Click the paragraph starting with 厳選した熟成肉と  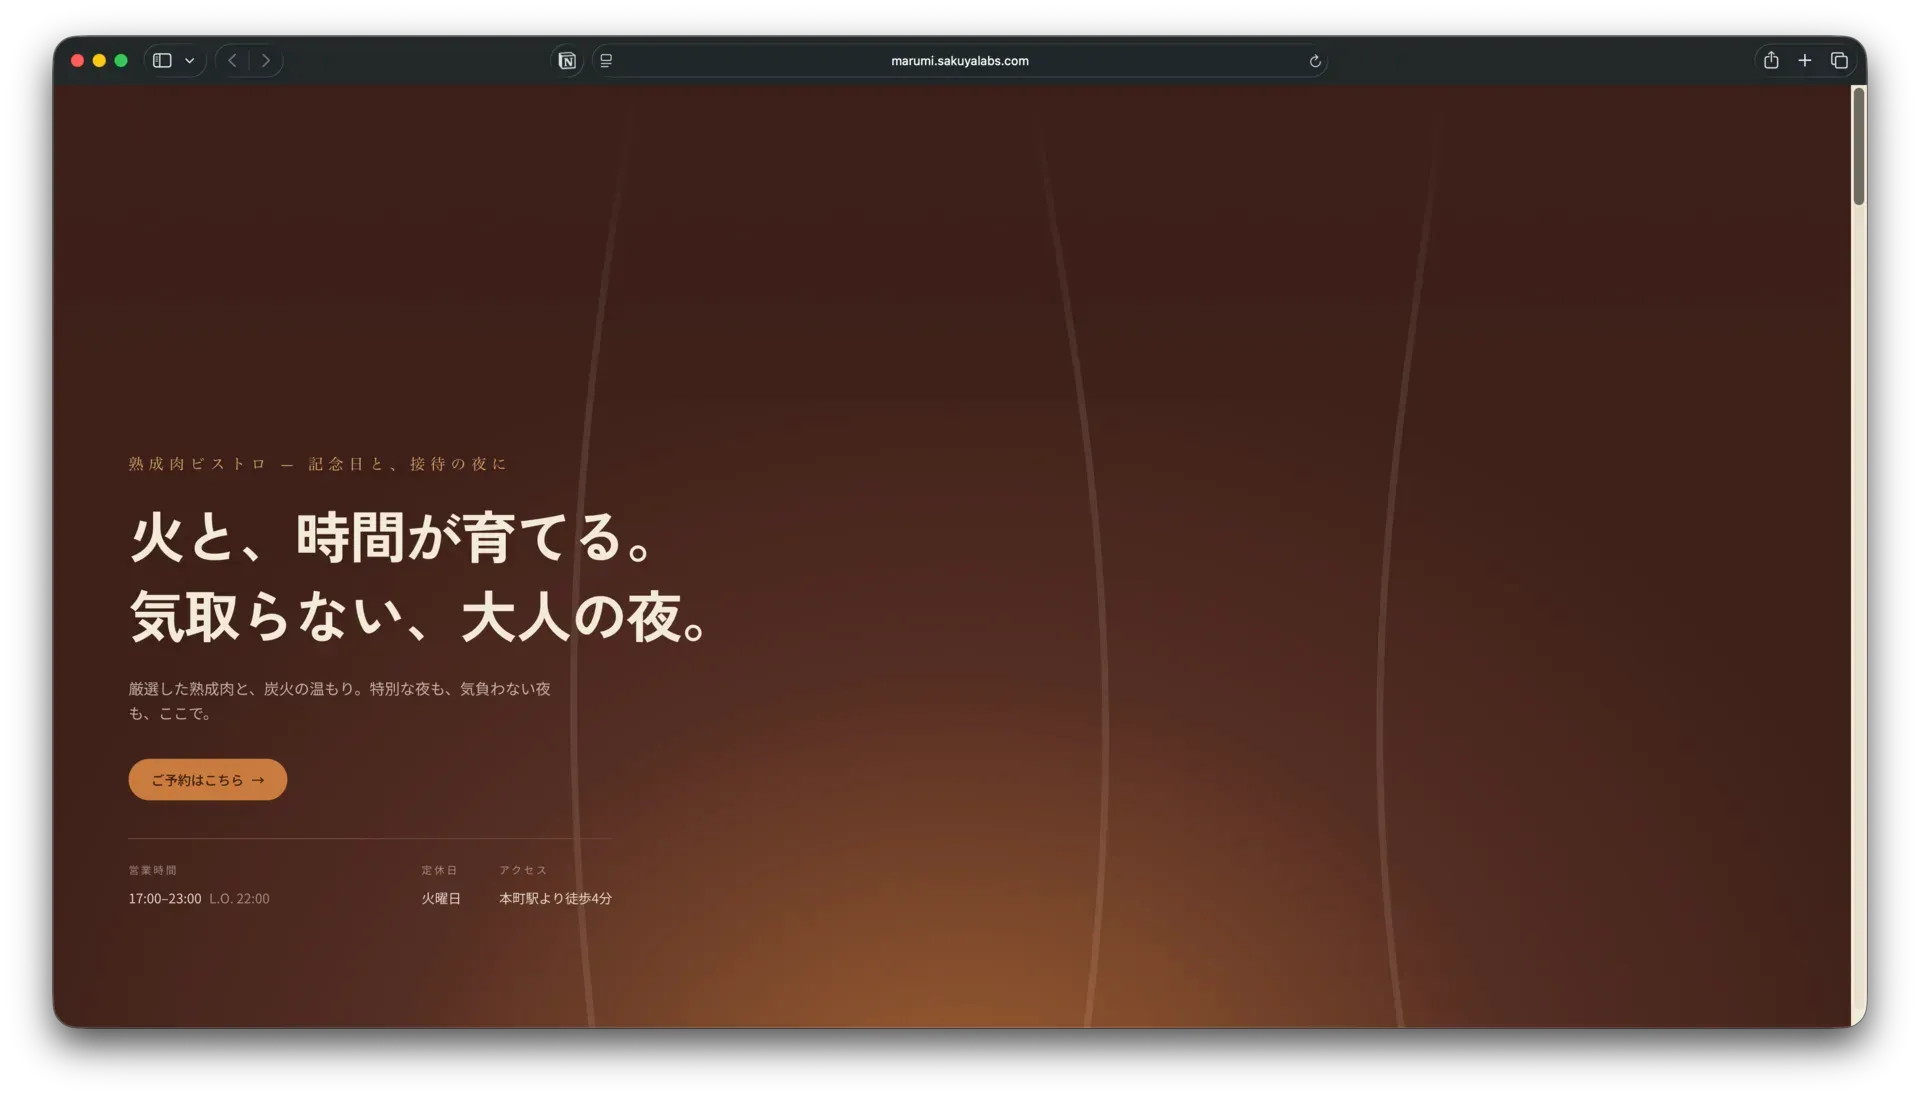pos(340,701)
